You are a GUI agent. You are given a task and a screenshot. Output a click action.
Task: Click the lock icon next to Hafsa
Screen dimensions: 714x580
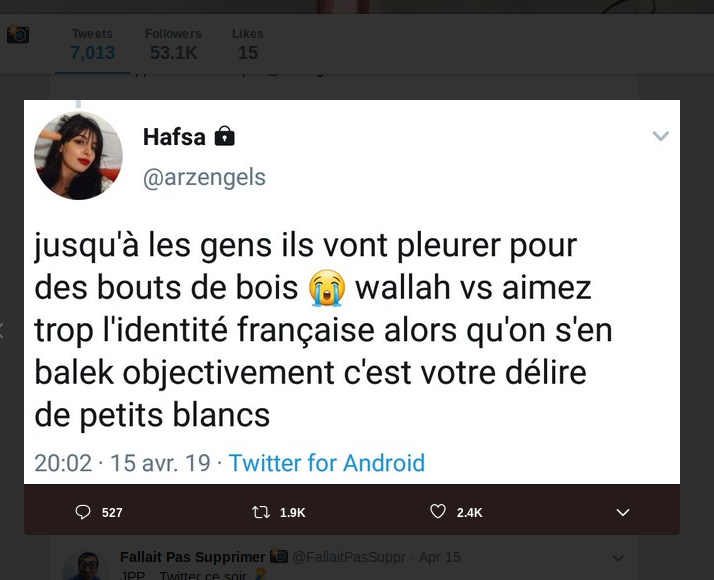(224, 136)
